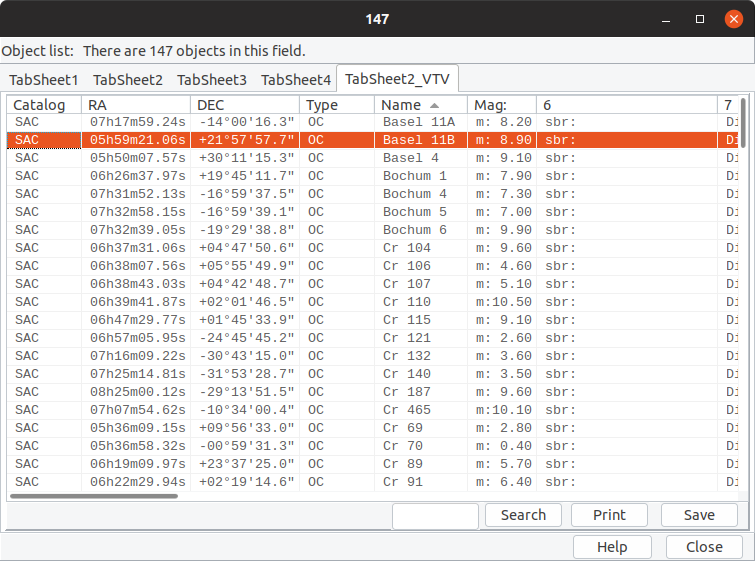This screenshot has height=561, width=755.
Task: Click magnitude cell m:10.50
Action: tap(504, 302)
